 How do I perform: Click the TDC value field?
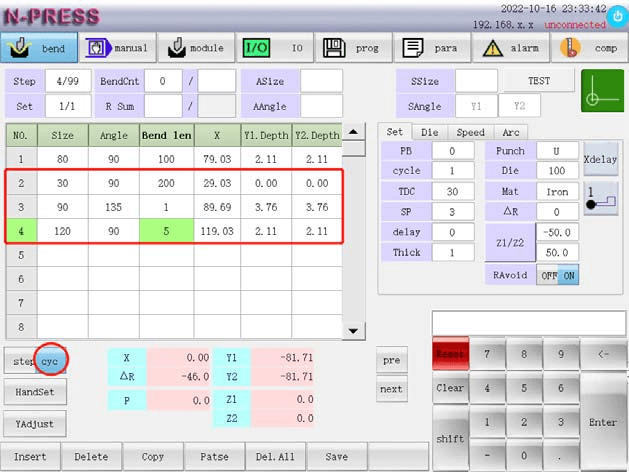tap(453, 191)
